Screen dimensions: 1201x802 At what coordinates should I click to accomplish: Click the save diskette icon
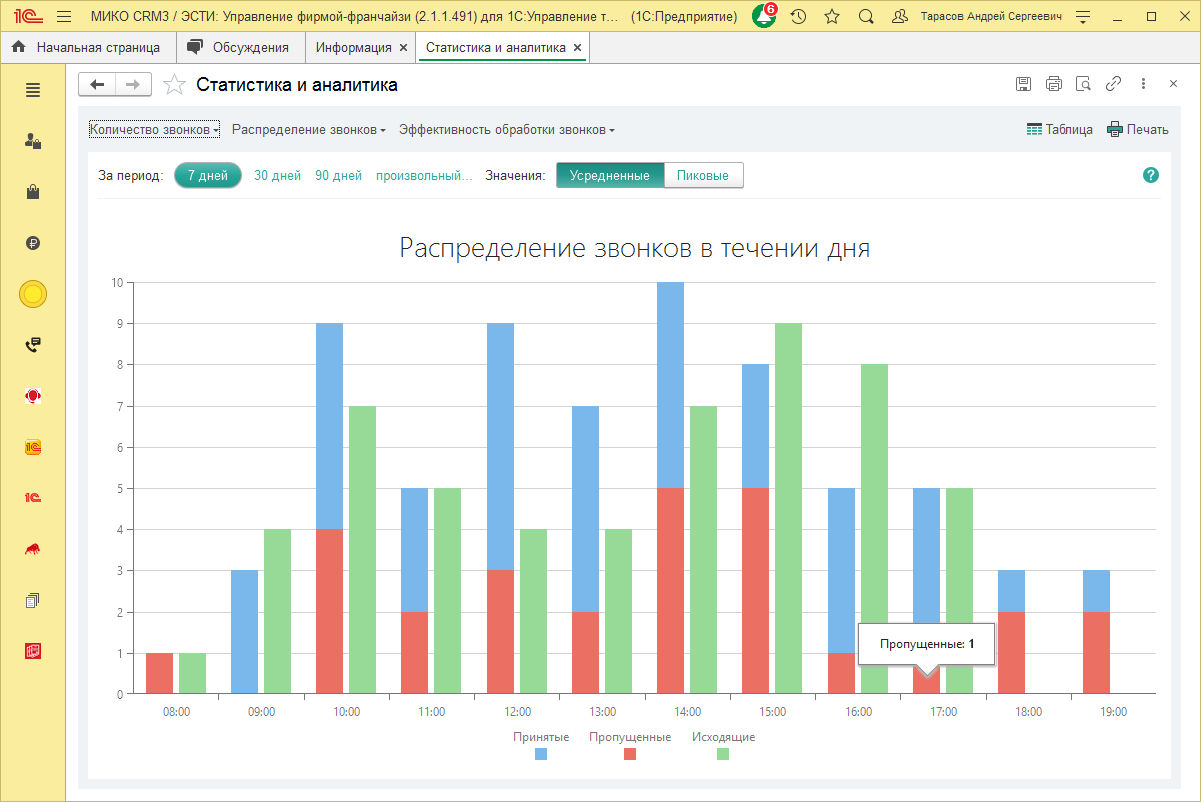click(x=1023, y=85)
